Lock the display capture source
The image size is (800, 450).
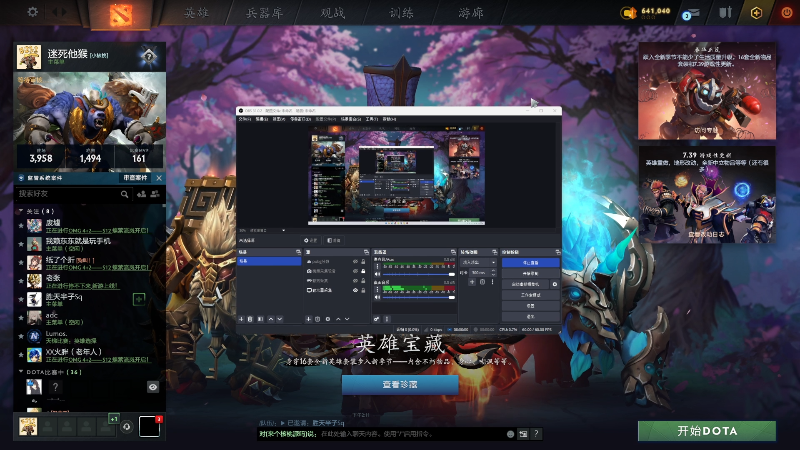tap(363, 290)
